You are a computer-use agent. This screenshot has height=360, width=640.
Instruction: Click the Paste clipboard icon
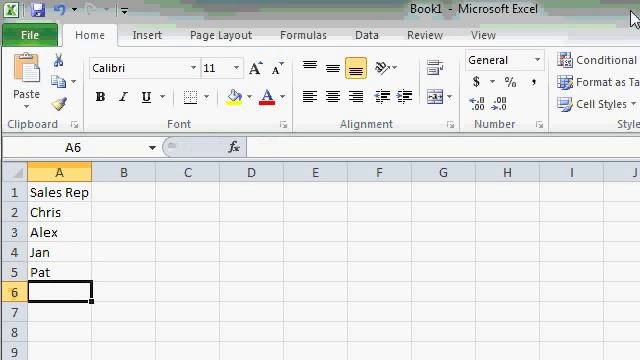[27, 68]
